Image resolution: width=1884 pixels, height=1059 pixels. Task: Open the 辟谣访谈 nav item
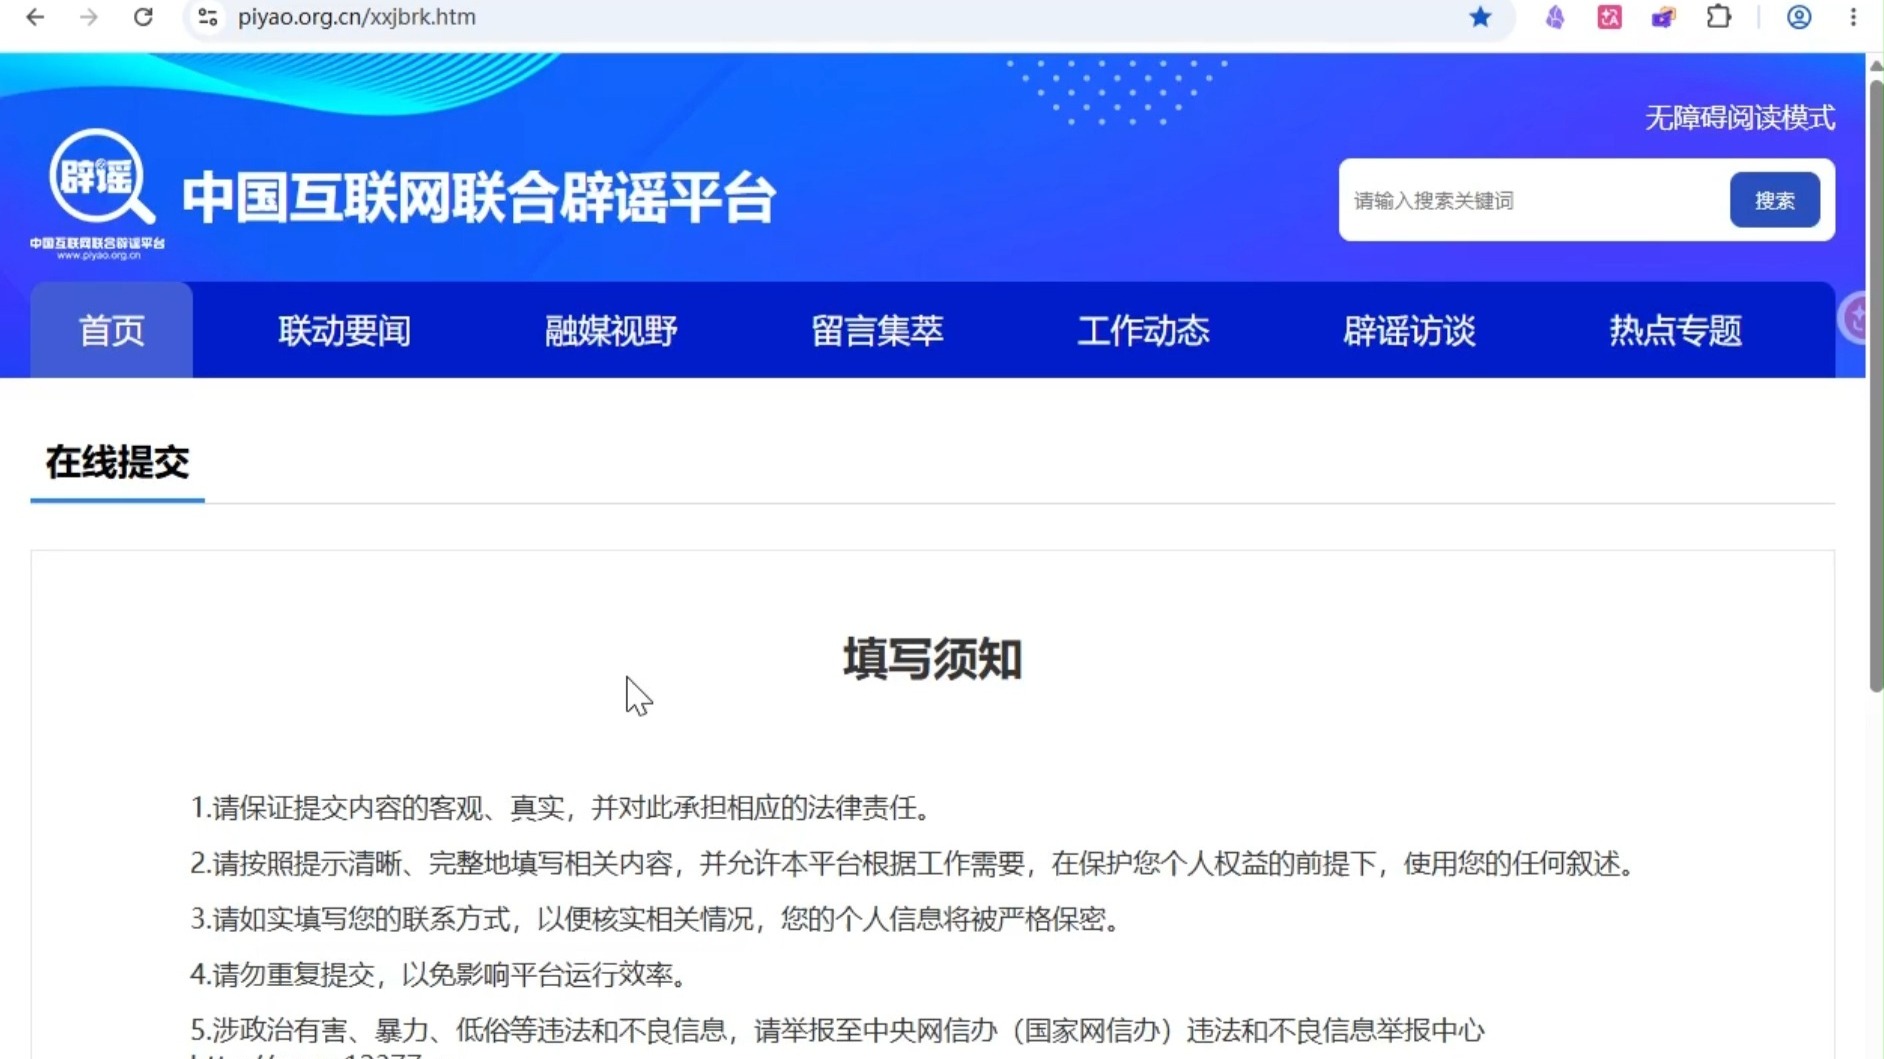[x=1409, y=330]
